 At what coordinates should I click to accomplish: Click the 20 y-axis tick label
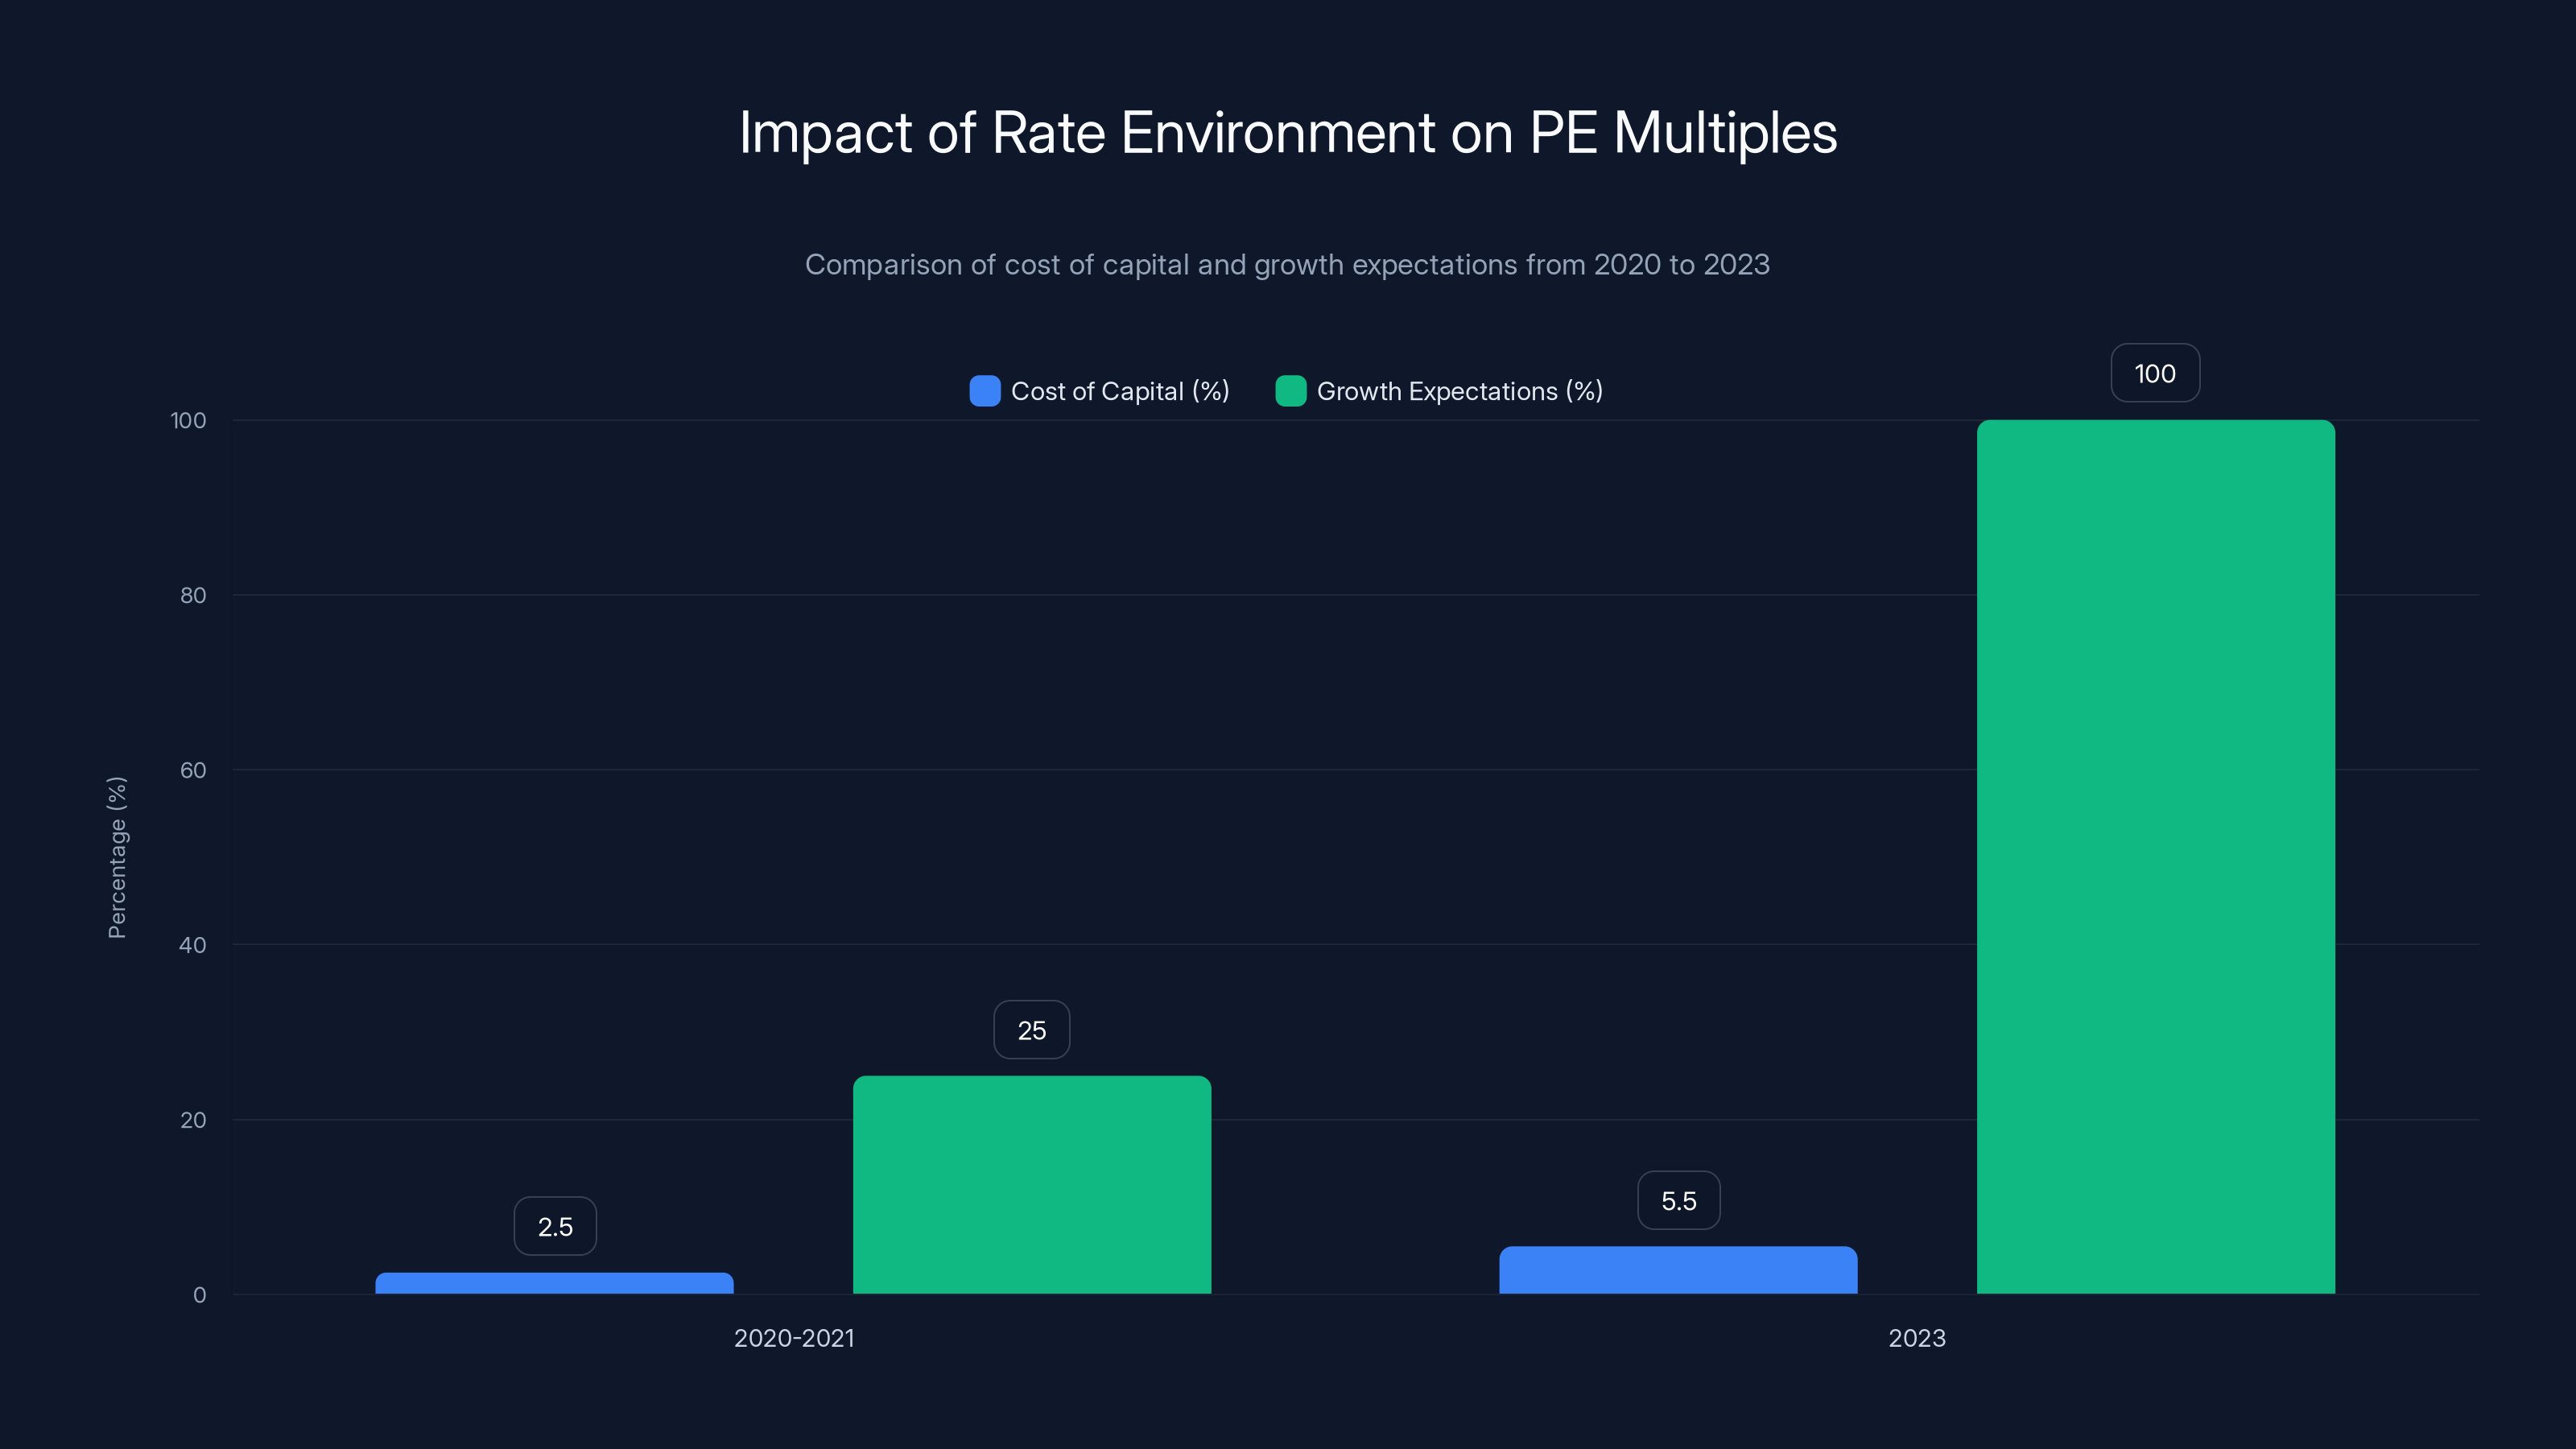click(193, 1120)
